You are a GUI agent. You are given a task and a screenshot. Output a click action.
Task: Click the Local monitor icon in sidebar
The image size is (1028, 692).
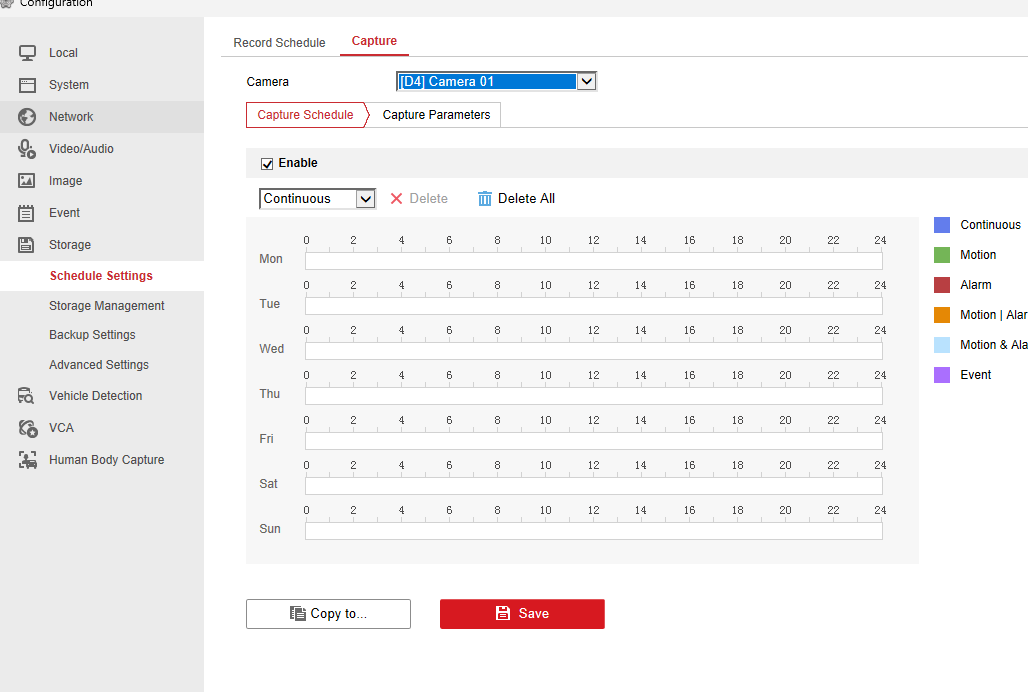(x=28, y=53)
